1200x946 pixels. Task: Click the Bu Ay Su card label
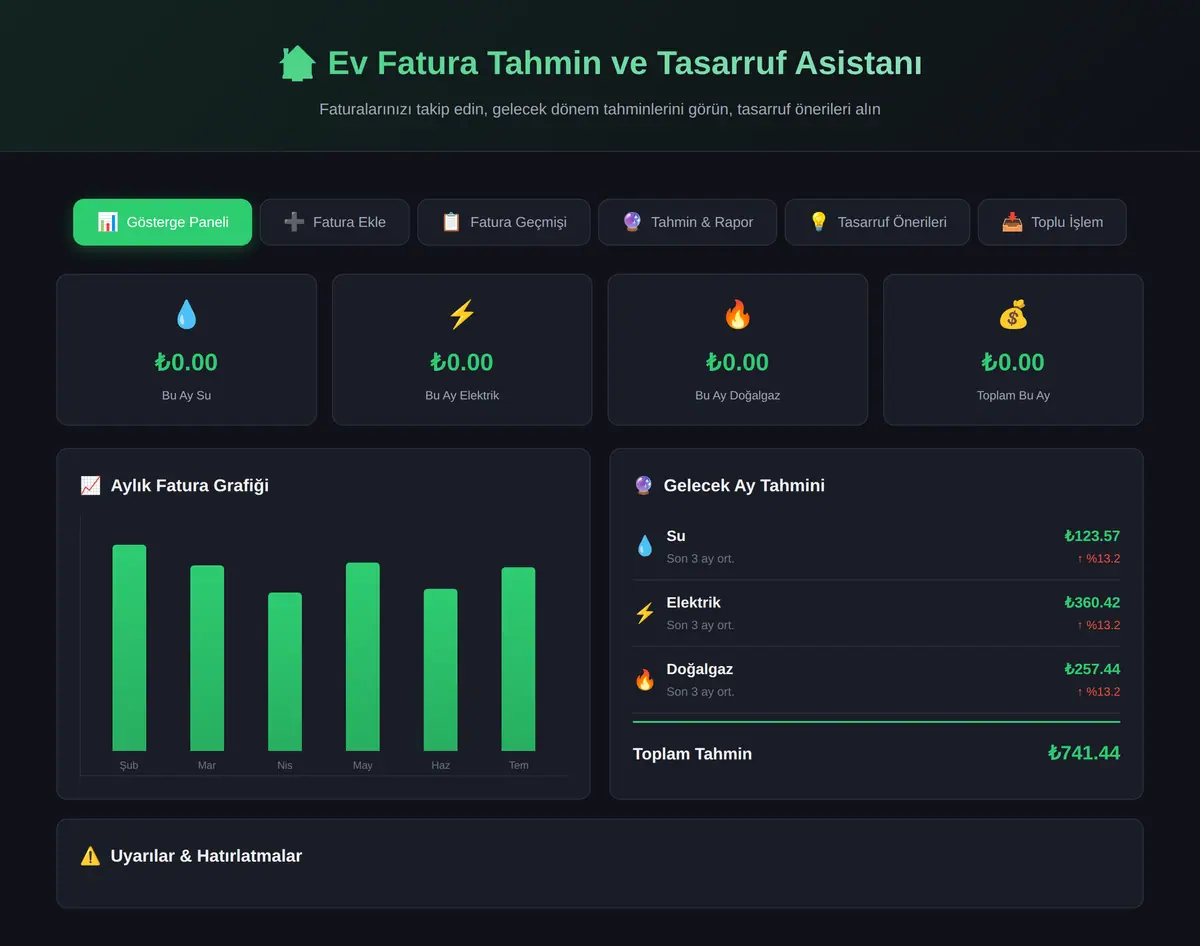(186, 395)
